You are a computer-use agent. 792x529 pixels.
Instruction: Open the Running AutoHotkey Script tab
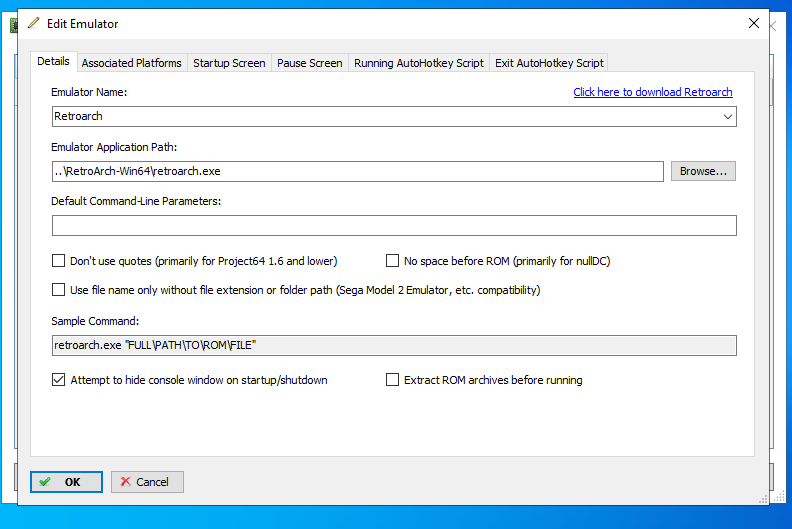click(x=419, y=63)
